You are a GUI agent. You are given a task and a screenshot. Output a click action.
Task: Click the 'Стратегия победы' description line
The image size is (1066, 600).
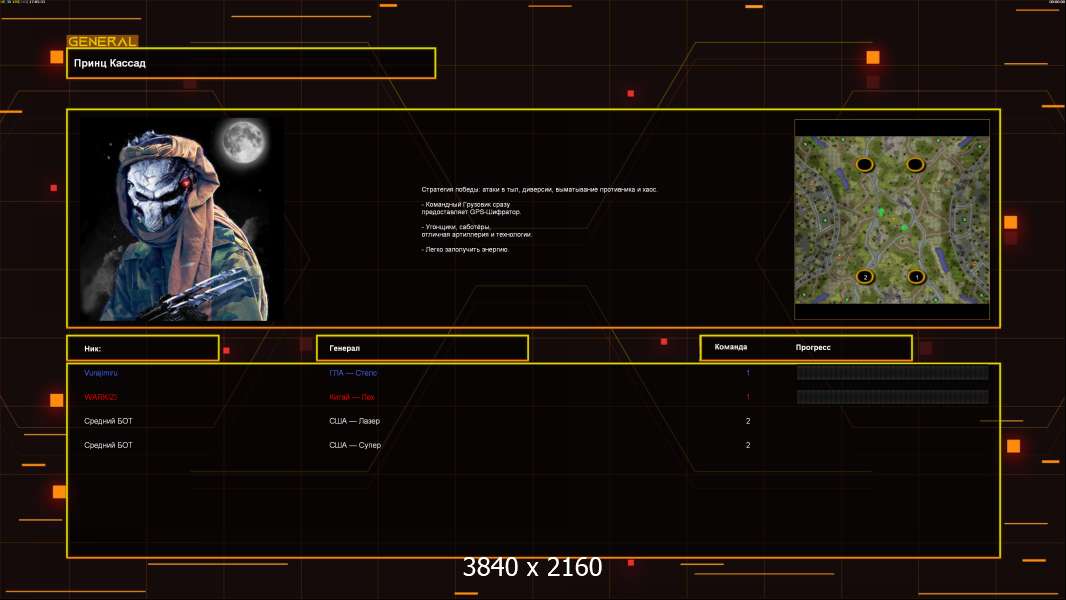point(539,190)
